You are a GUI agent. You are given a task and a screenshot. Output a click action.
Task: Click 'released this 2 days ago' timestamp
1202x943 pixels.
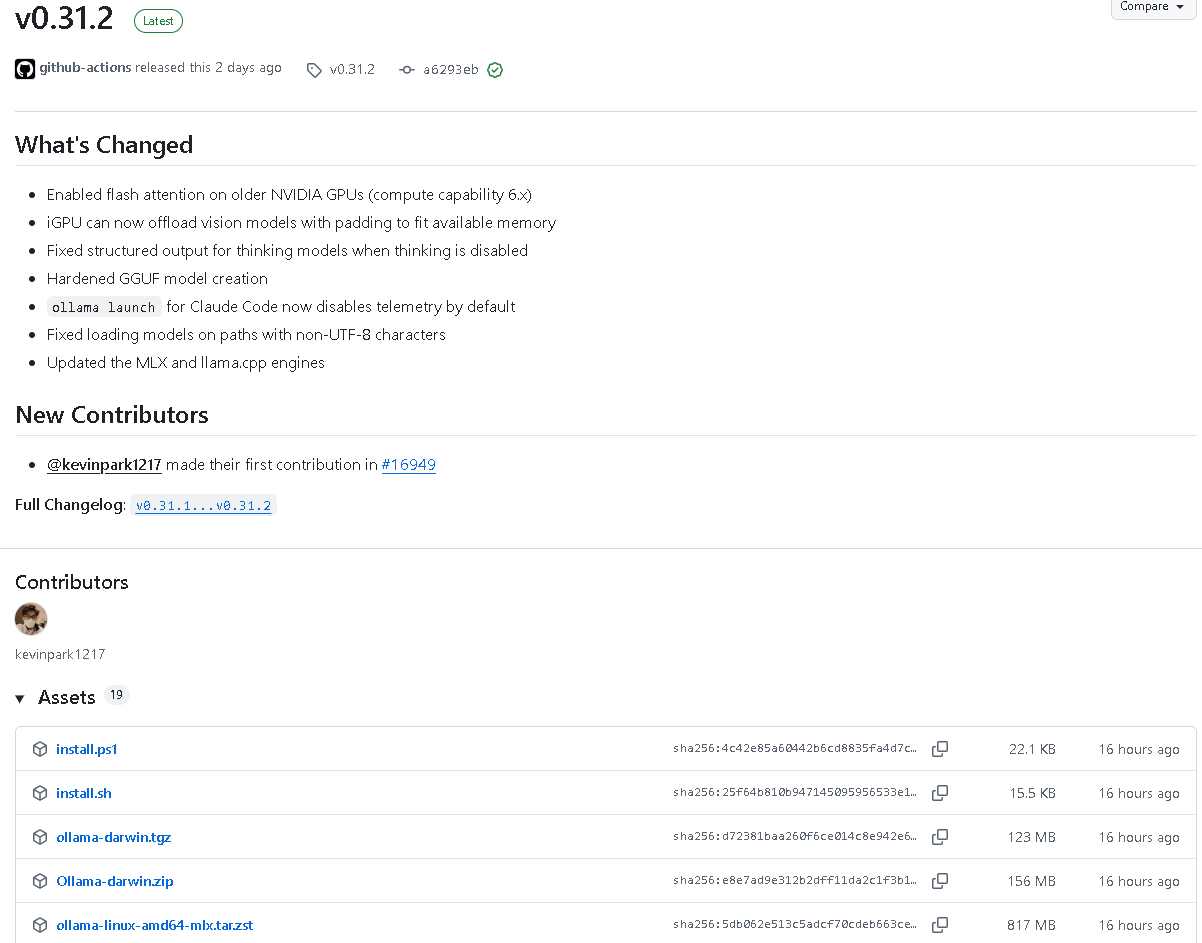tap(209, 68)
